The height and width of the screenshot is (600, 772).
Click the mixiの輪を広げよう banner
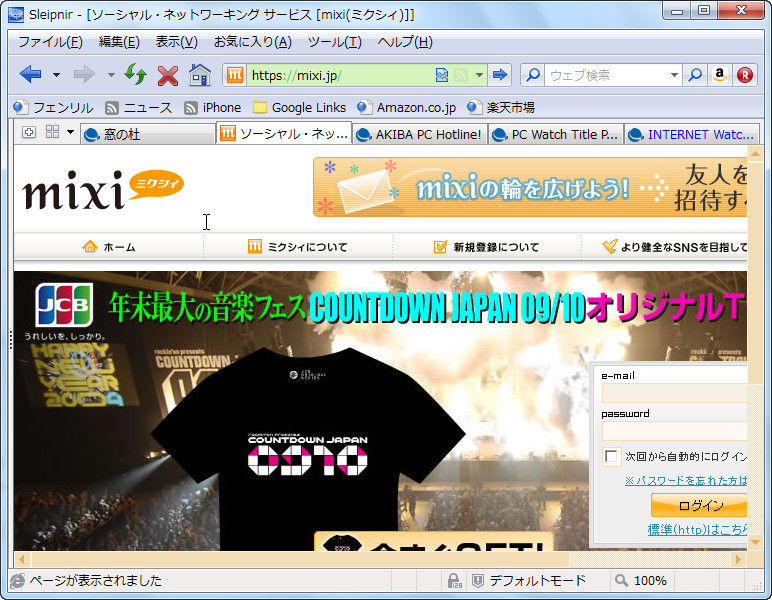(x=530, y=187)
